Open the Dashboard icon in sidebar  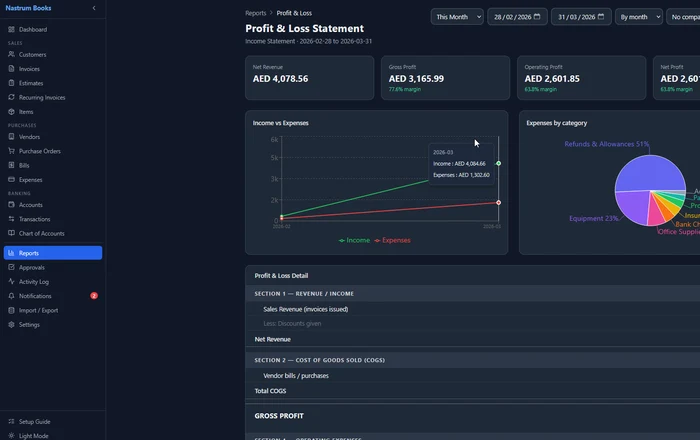11,29
